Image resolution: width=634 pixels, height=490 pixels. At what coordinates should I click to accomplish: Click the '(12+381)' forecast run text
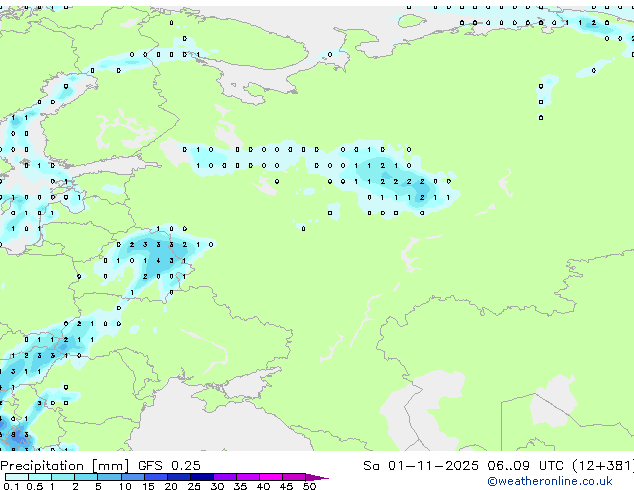603,466
